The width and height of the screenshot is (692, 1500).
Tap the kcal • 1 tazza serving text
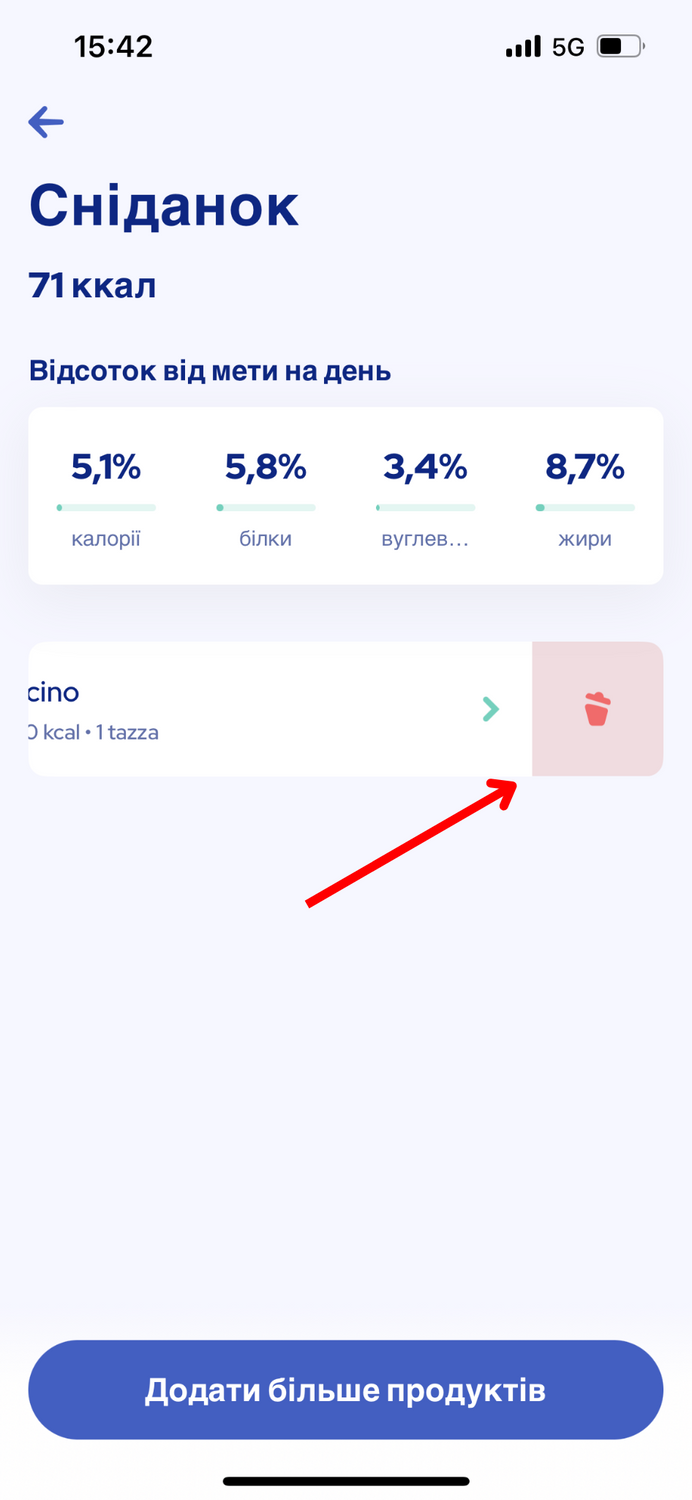pyautogui.click(x=94, y=732)
